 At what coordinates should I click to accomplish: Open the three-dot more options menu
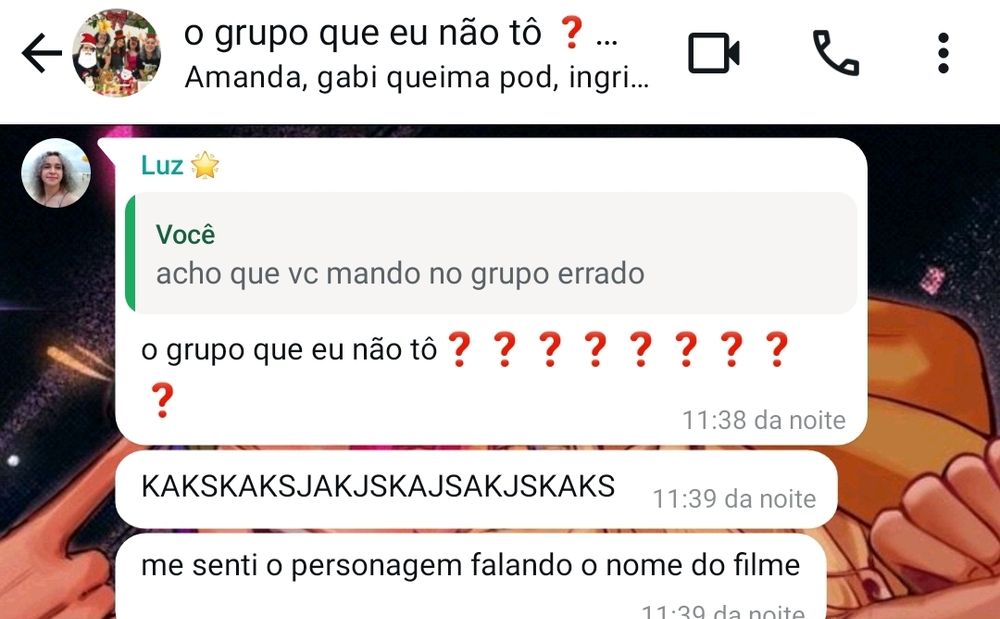(943, 53)
